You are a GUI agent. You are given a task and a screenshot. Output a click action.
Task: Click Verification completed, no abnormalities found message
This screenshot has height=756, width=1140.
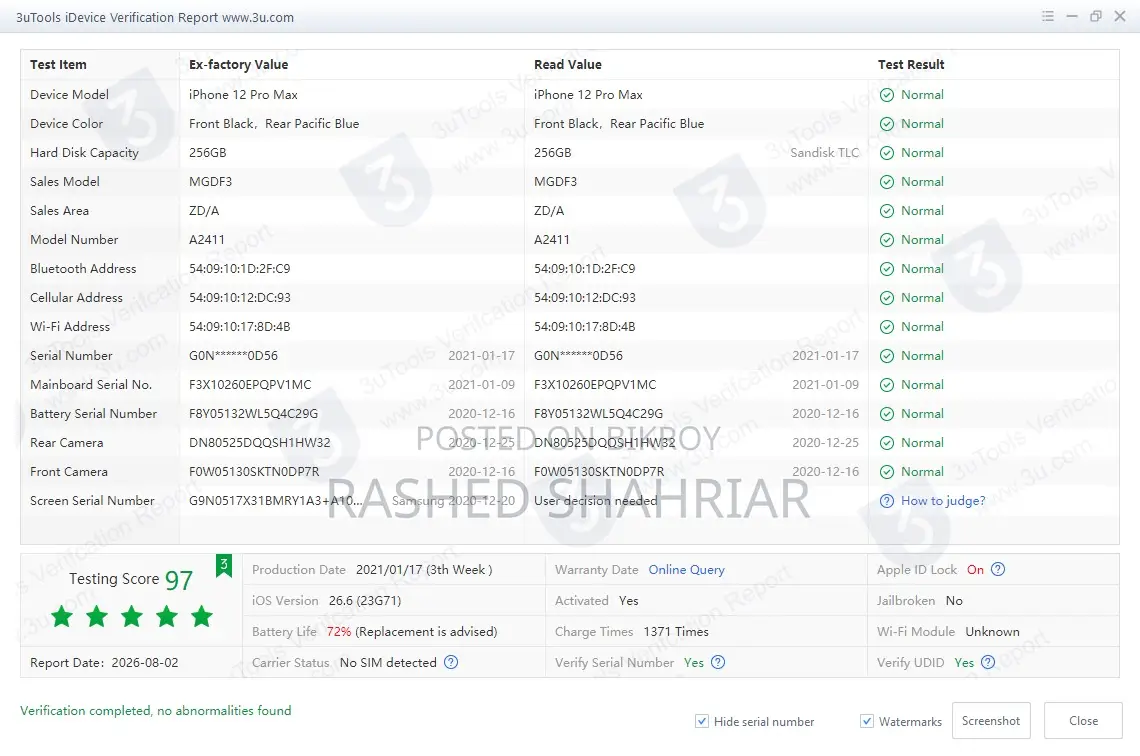tap(156, 711)
